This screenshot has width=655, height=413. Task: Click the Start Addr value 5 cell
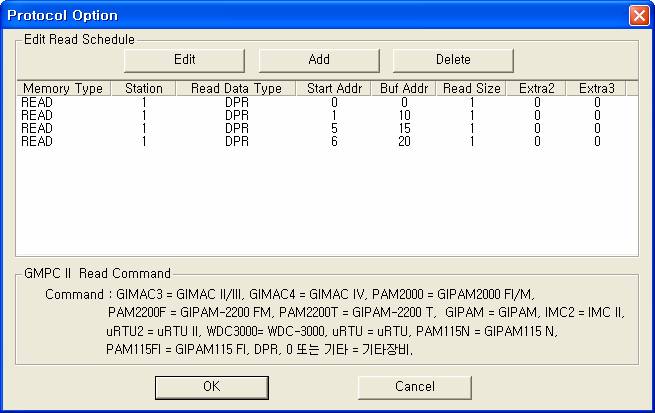[x=334, y=128]
